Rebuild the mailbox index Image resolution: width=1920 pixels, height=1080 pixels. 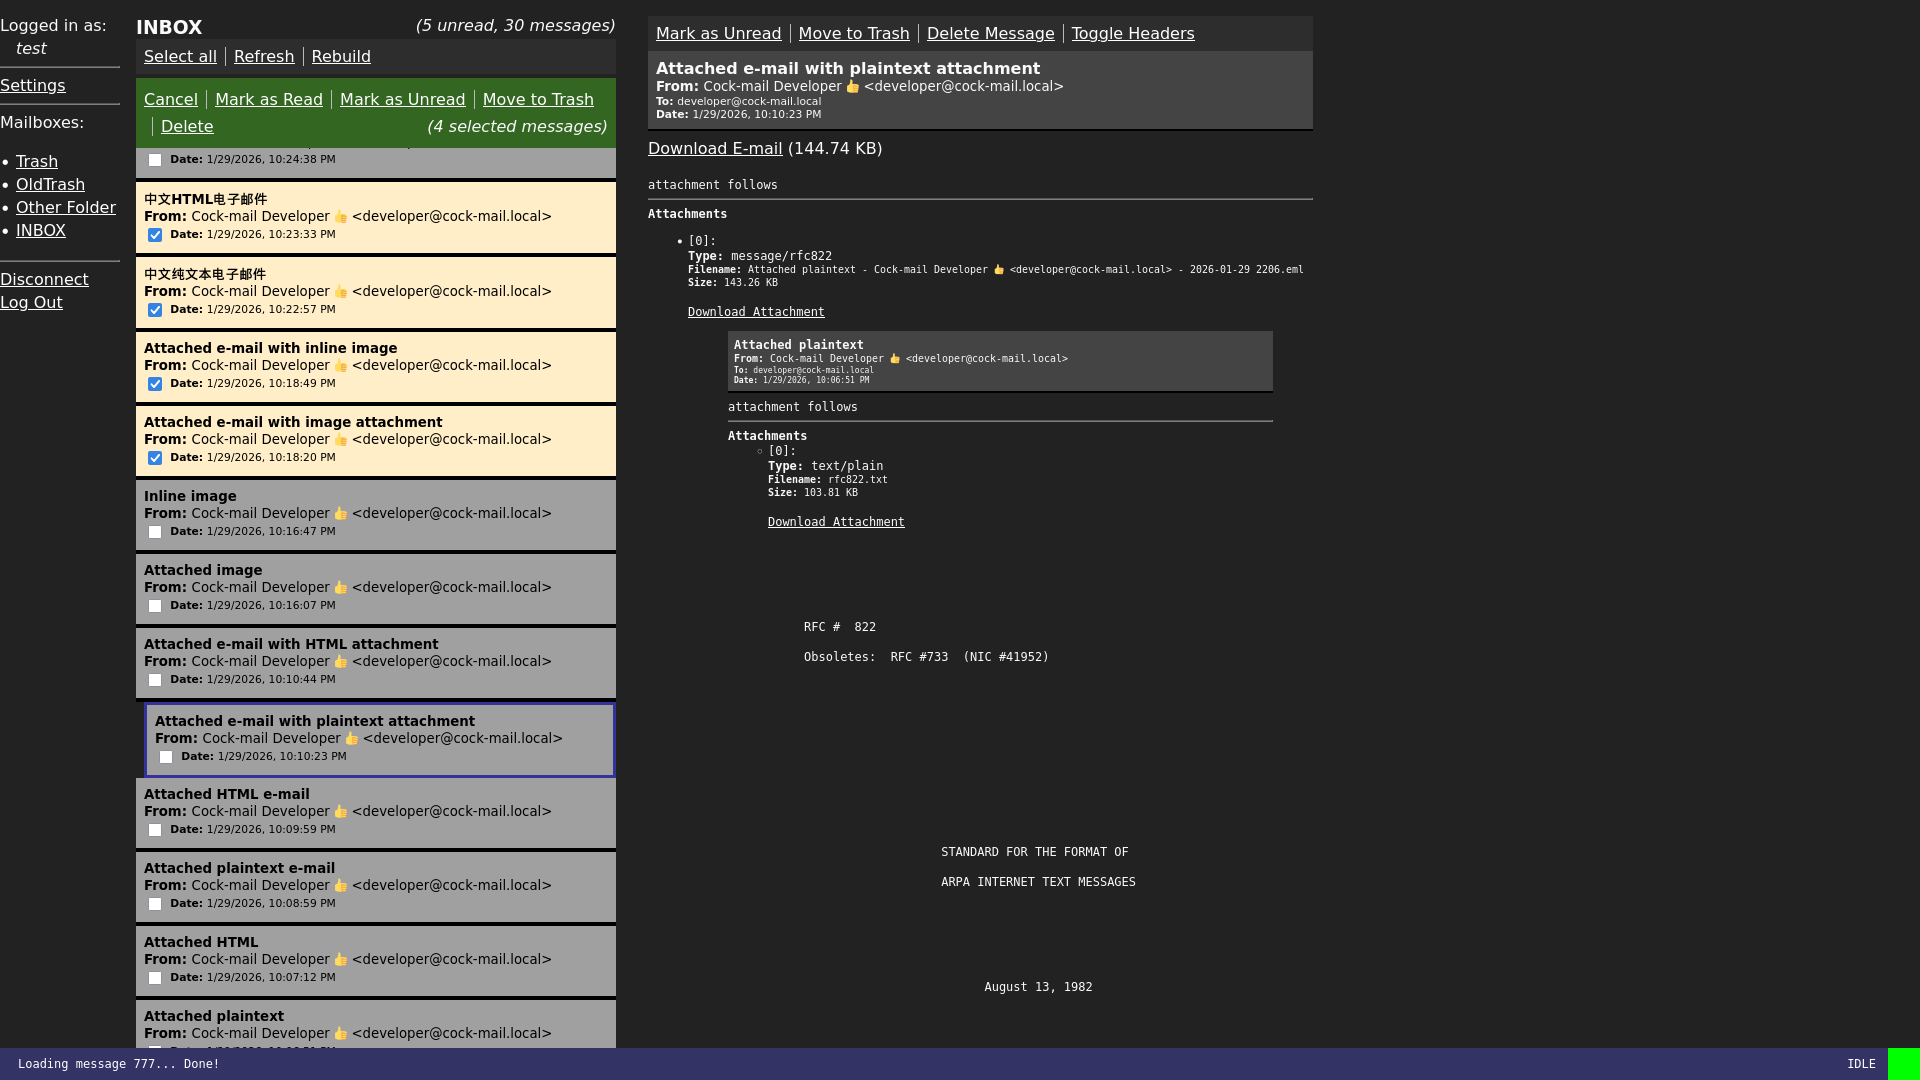pos(340,56)
